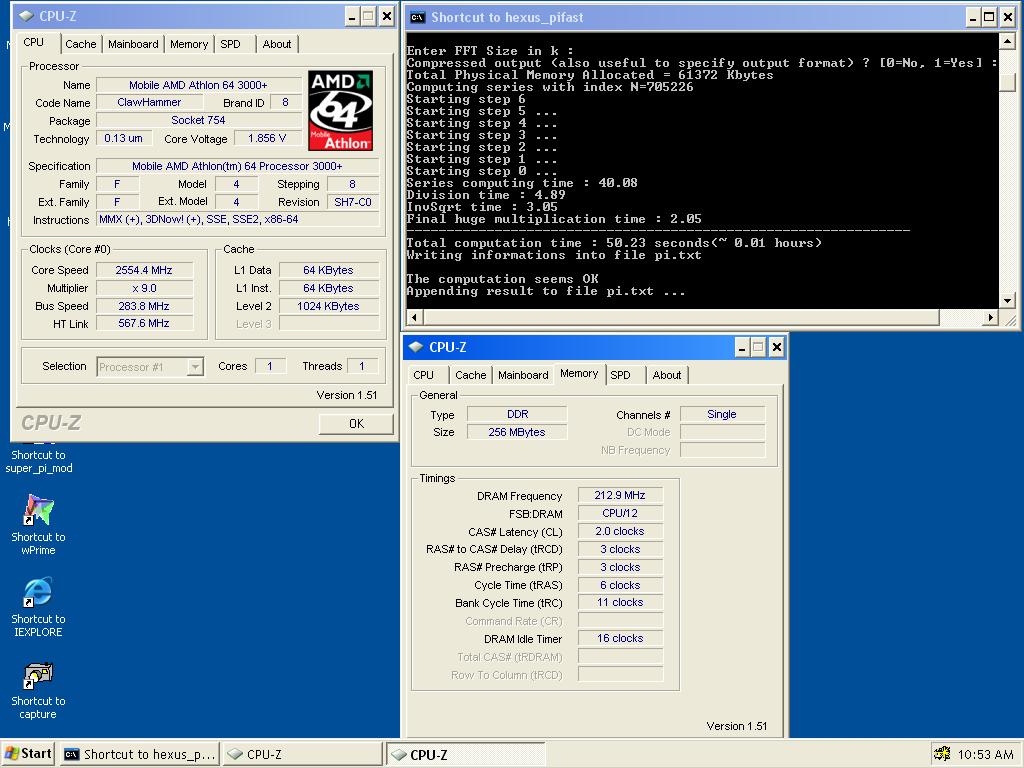Select Cache tab in lower CPU-Z window
Screen dimensions: 1024x768
[x=470, y=375]
